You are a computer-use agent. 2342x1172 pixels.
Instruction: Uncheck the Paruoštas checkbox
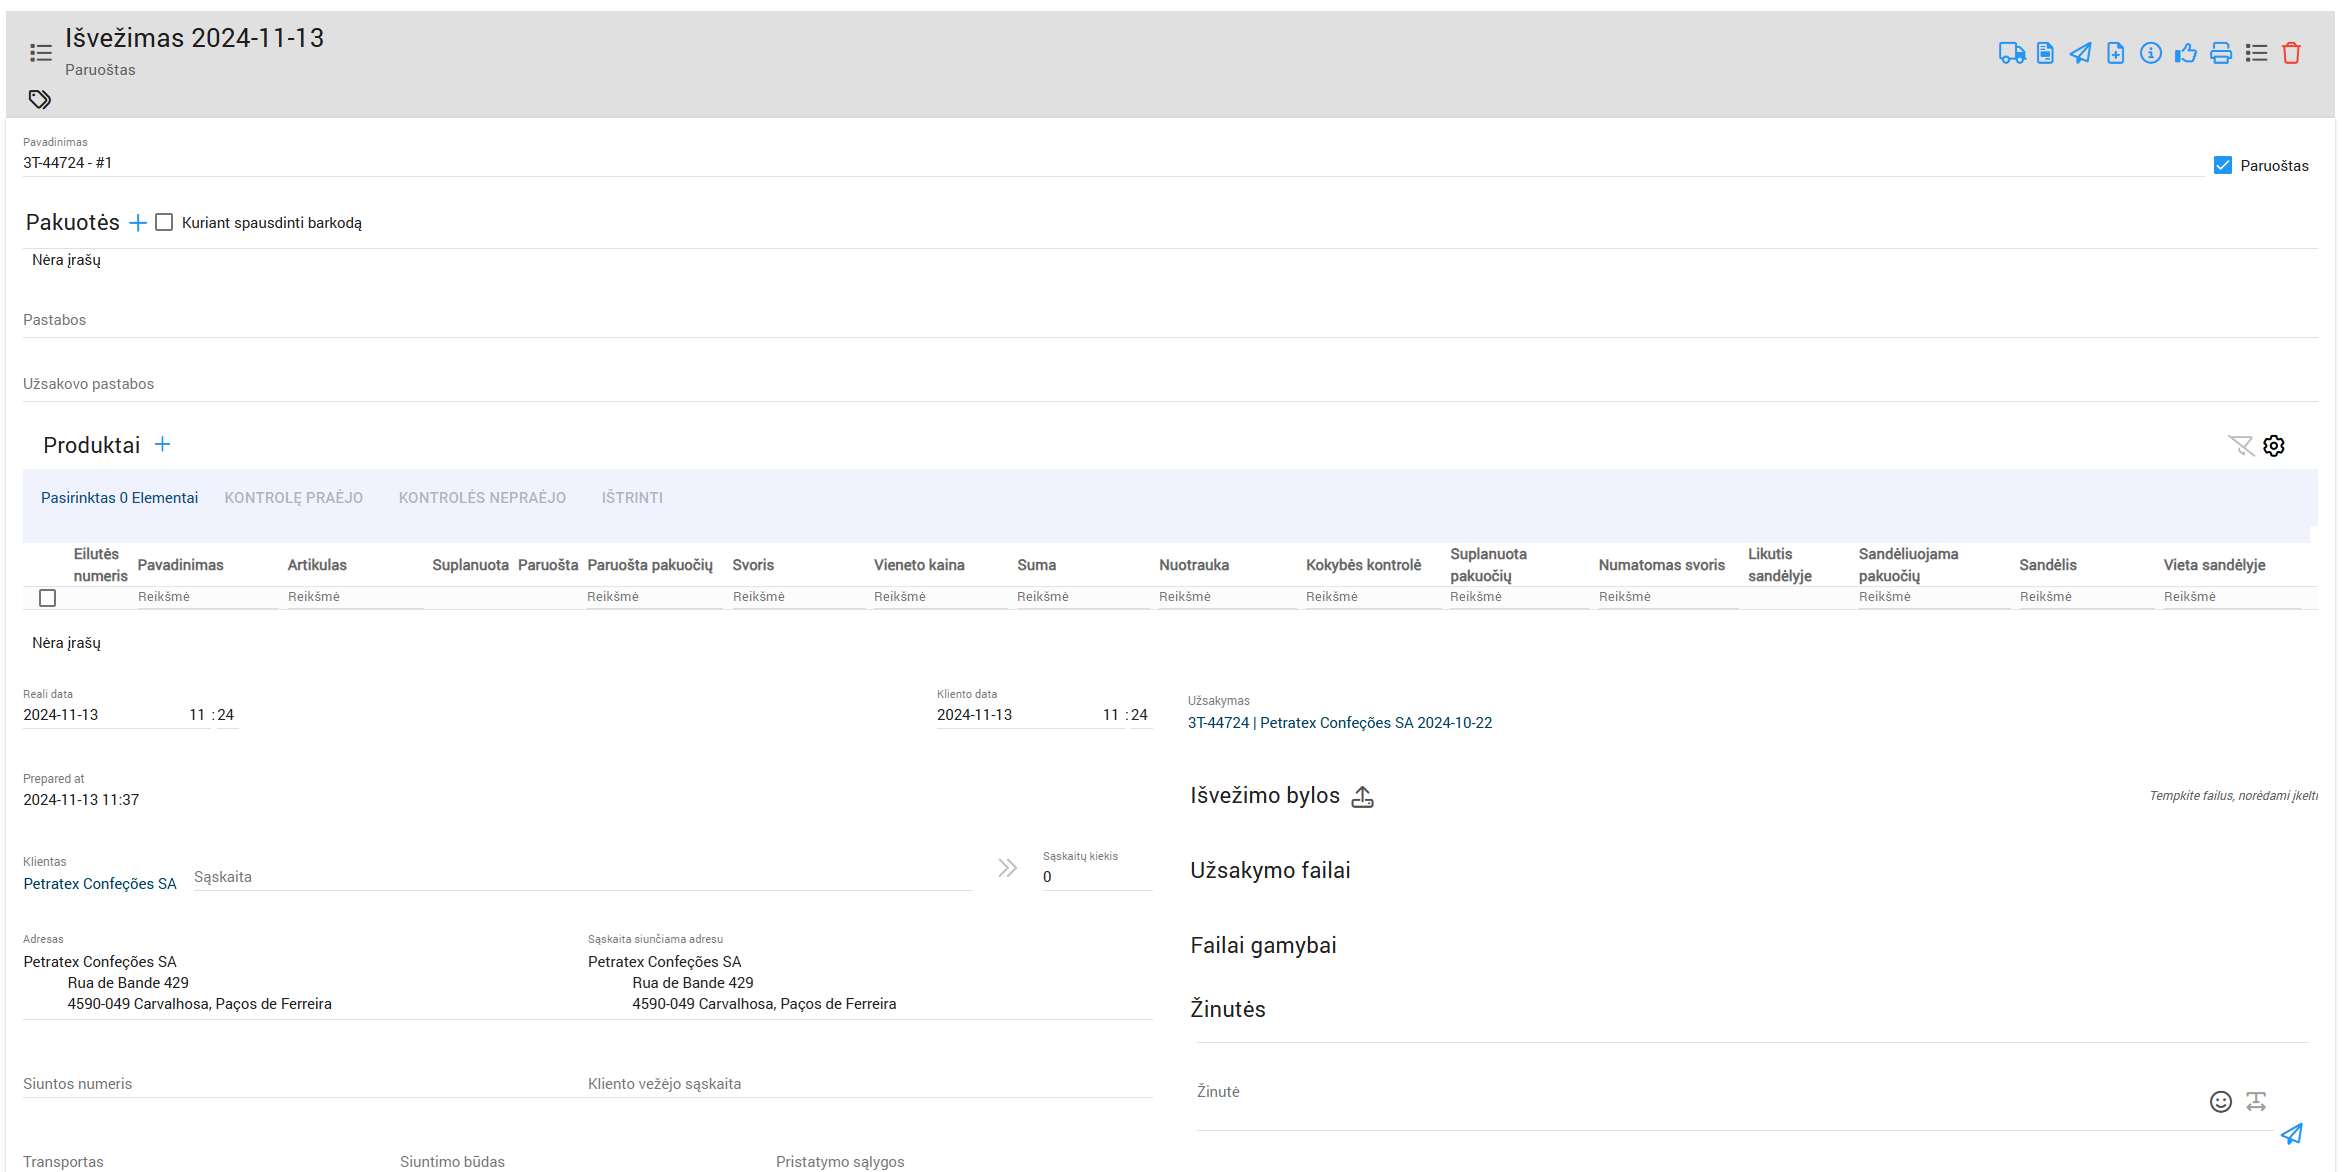tap(2222, 166)
